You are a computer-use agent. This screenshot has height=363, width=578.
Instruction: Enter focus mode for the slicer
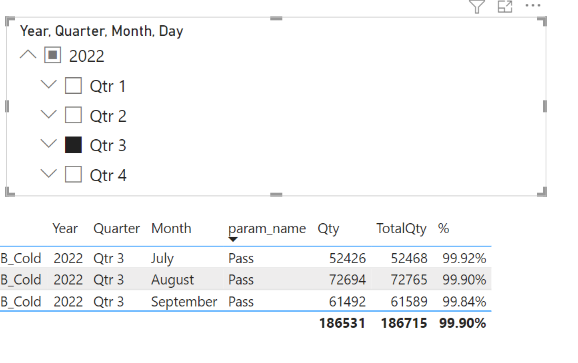click(x=505, y=6)
